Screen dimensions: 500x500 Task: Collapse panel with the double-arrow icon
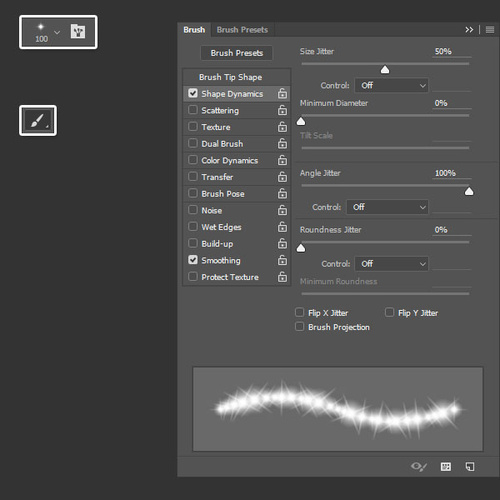tap(469, 30)
